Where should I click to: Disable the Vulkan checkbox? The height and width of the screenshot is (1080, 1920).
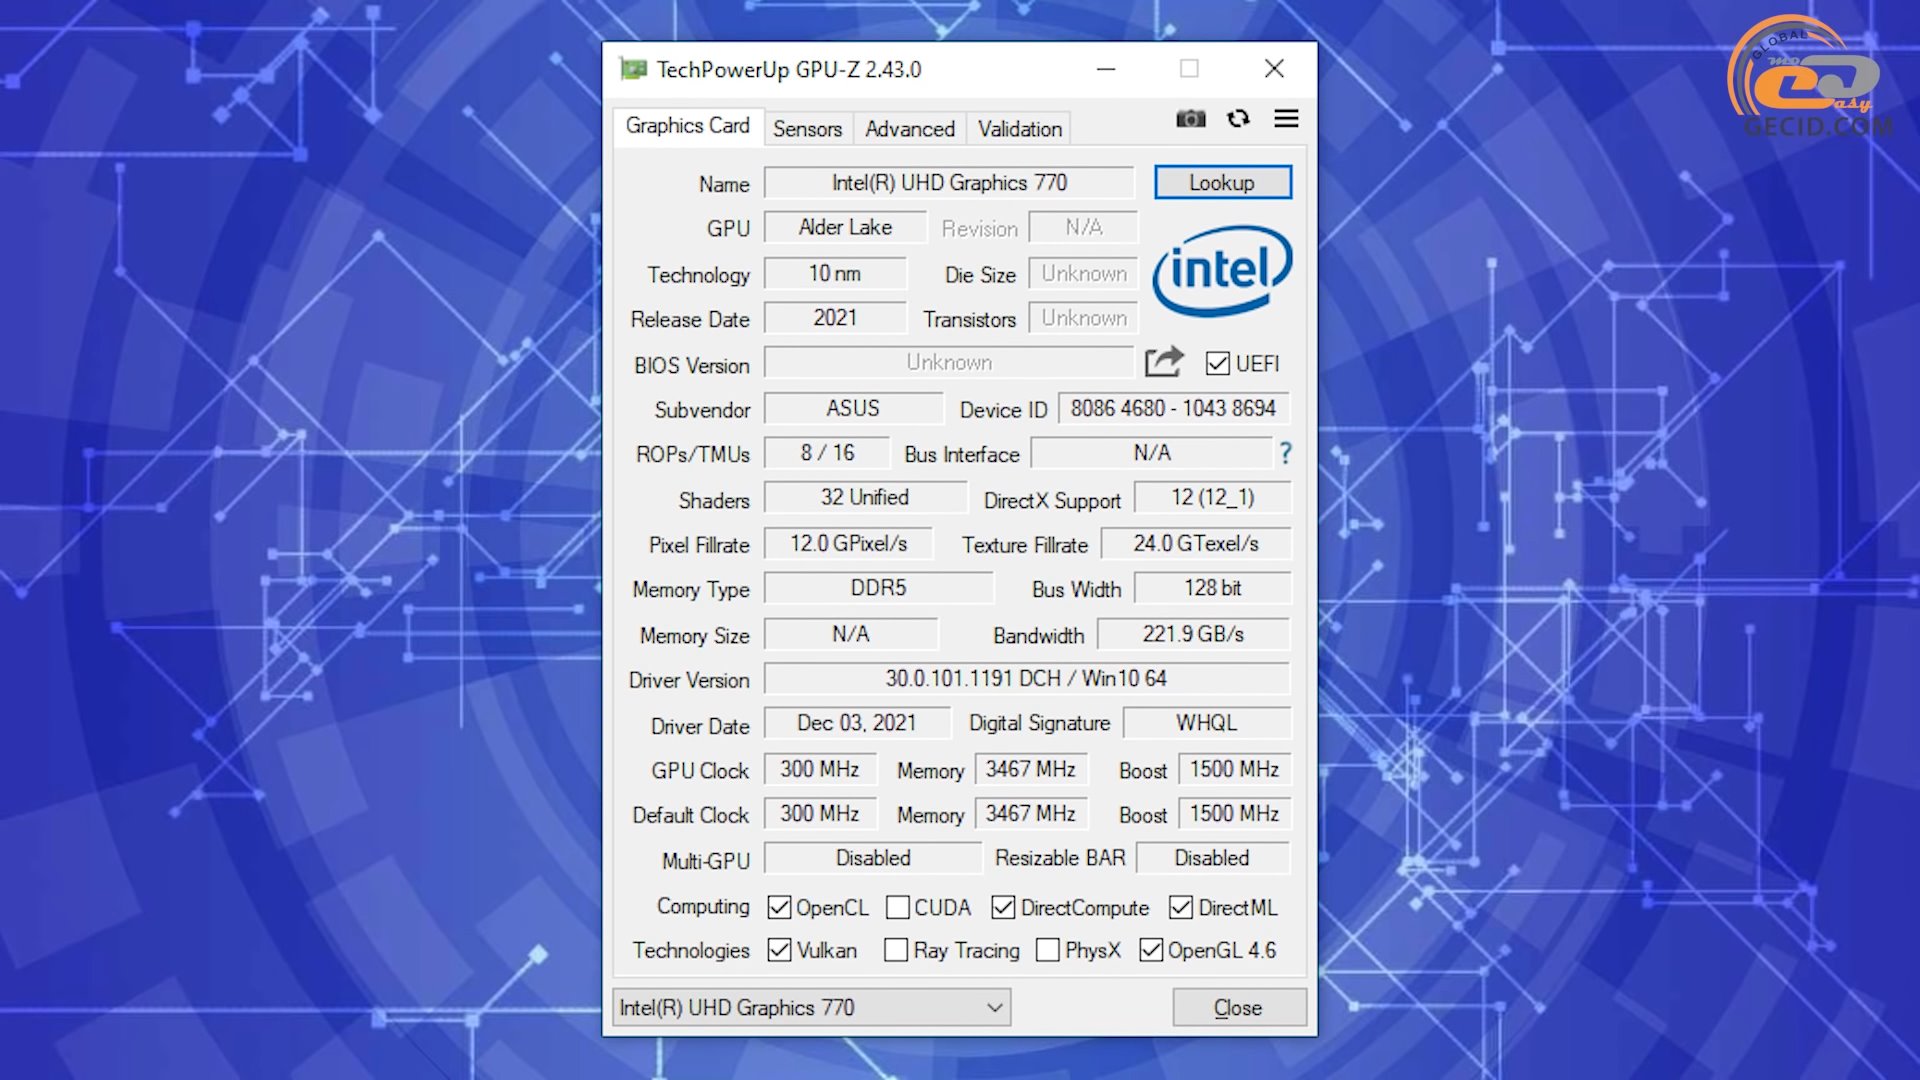[780, 950]
